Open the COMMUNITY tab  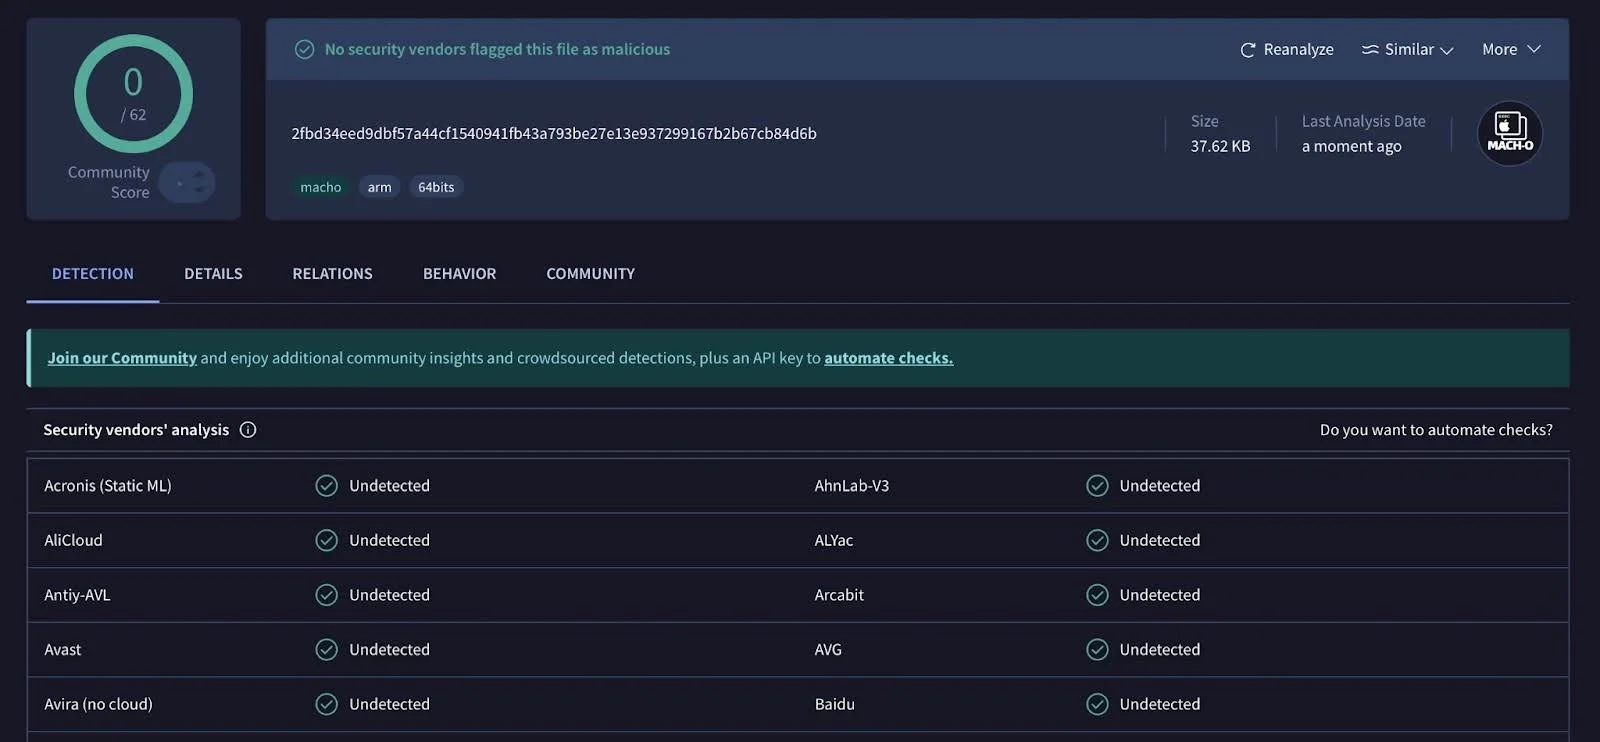point(590,273)
